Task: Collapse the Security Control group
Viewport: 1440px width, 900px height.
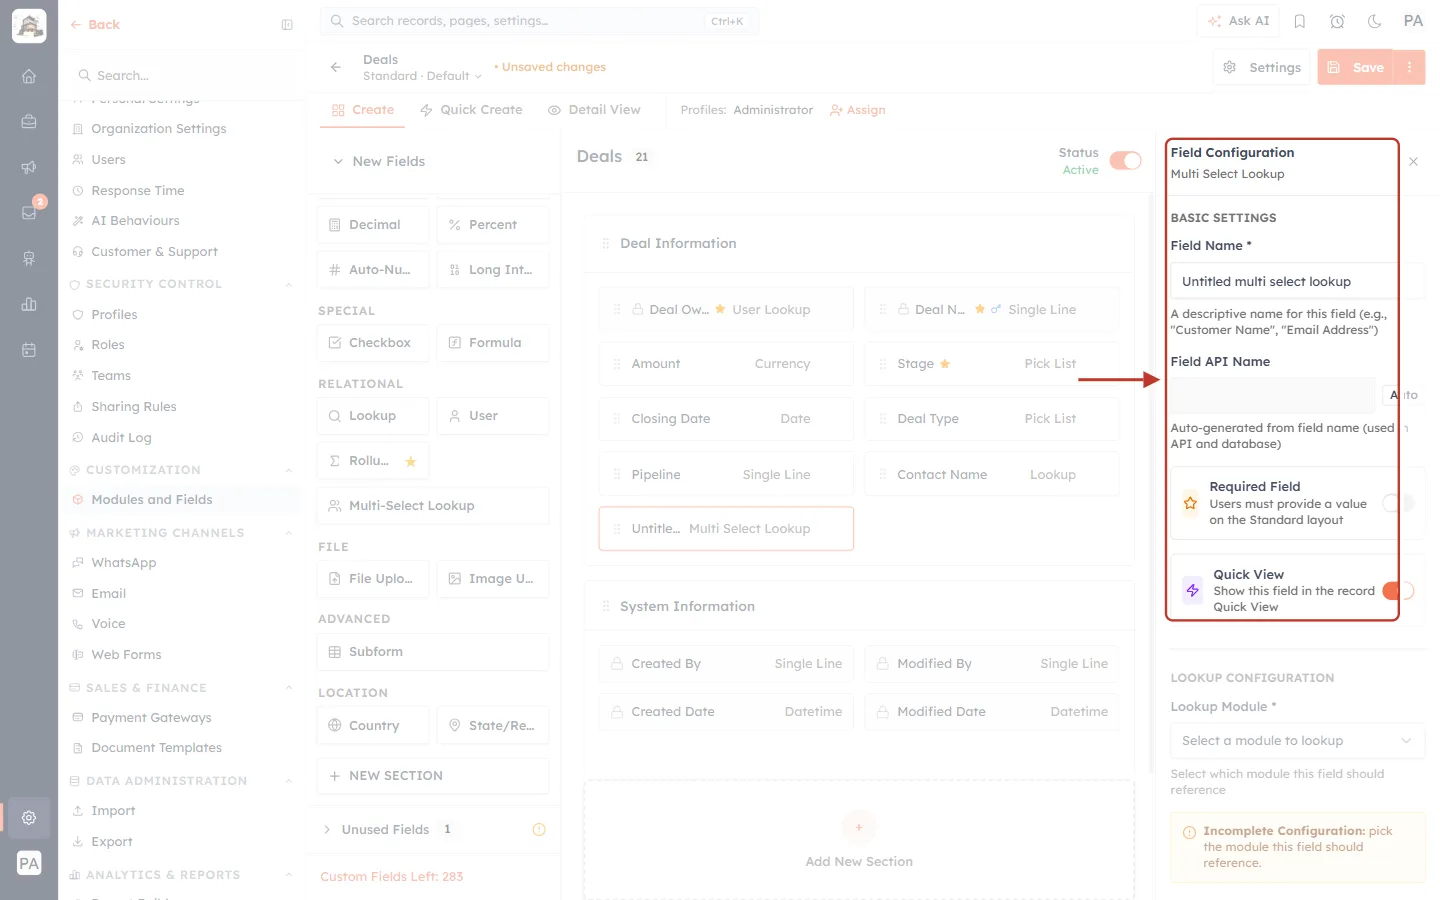Action: point(289,284)
